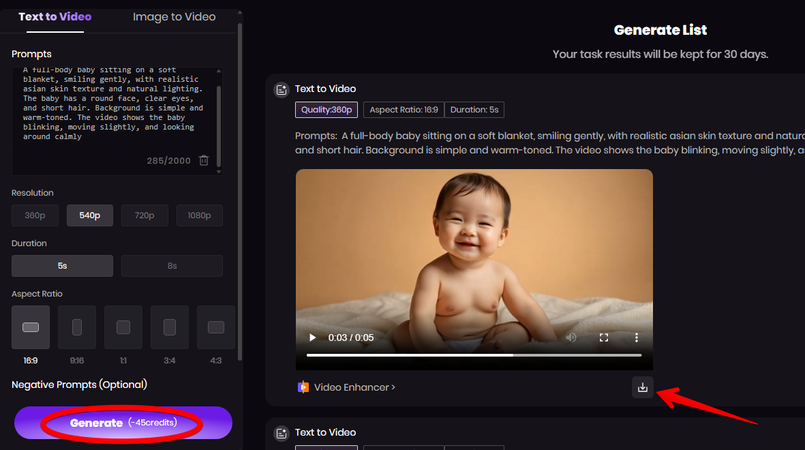Click the Quality:360p tag

327,110
